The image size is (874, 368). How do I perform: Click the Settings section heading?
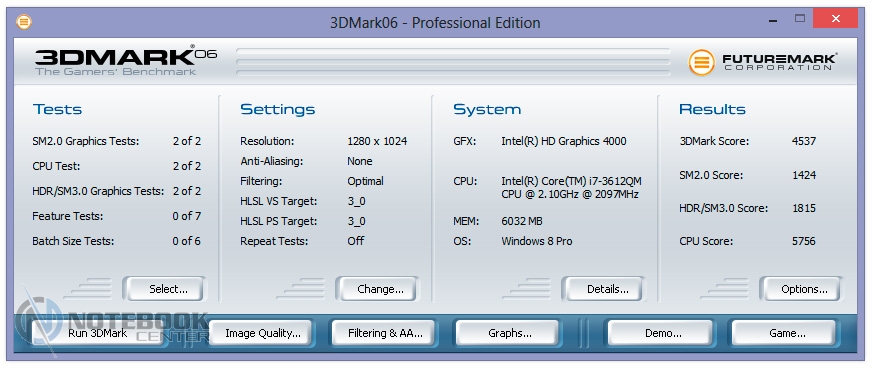tap(278, 109)
